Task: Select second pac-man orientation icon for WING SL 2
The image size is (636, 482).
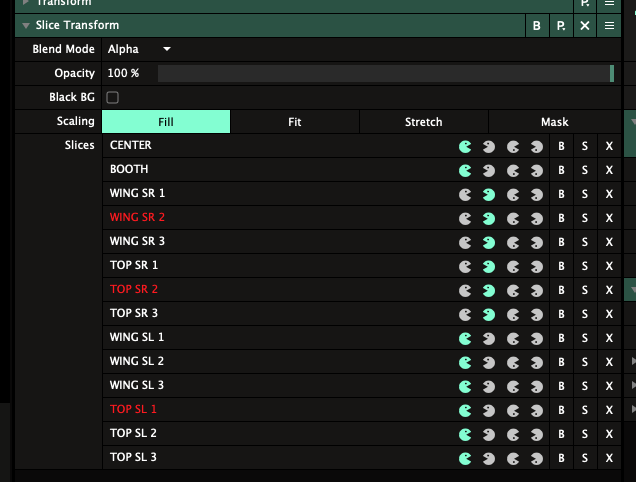Action: [489, 362]
